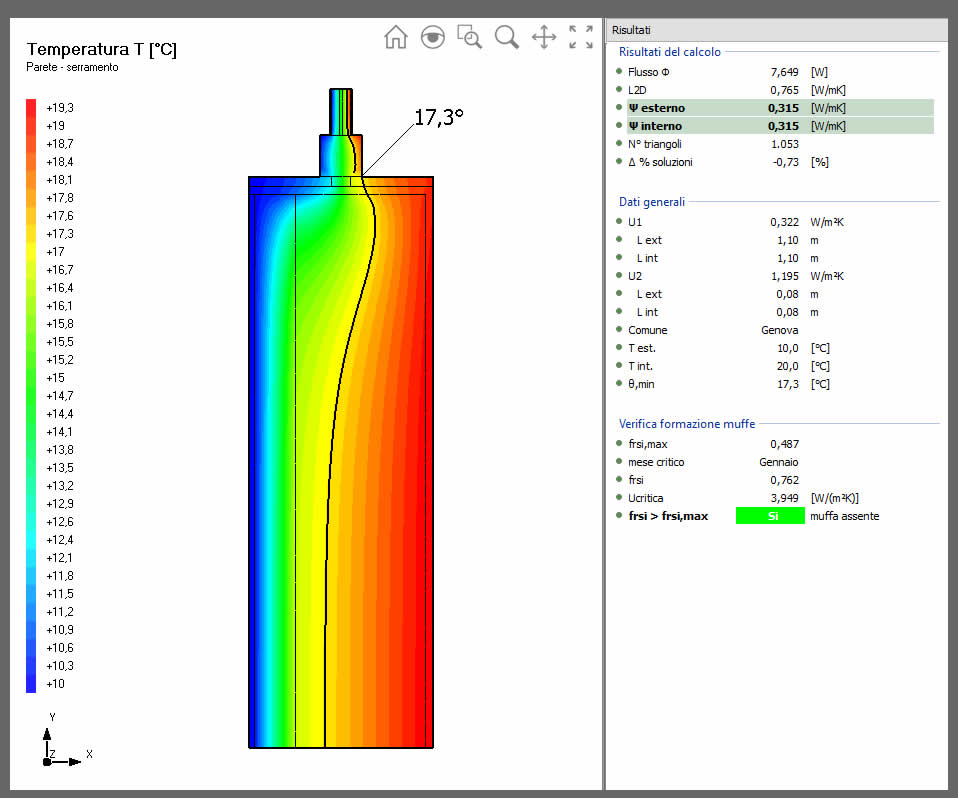Click the L2D value 0,765
The image size is (958, 798).
click(x=784, y=90)
